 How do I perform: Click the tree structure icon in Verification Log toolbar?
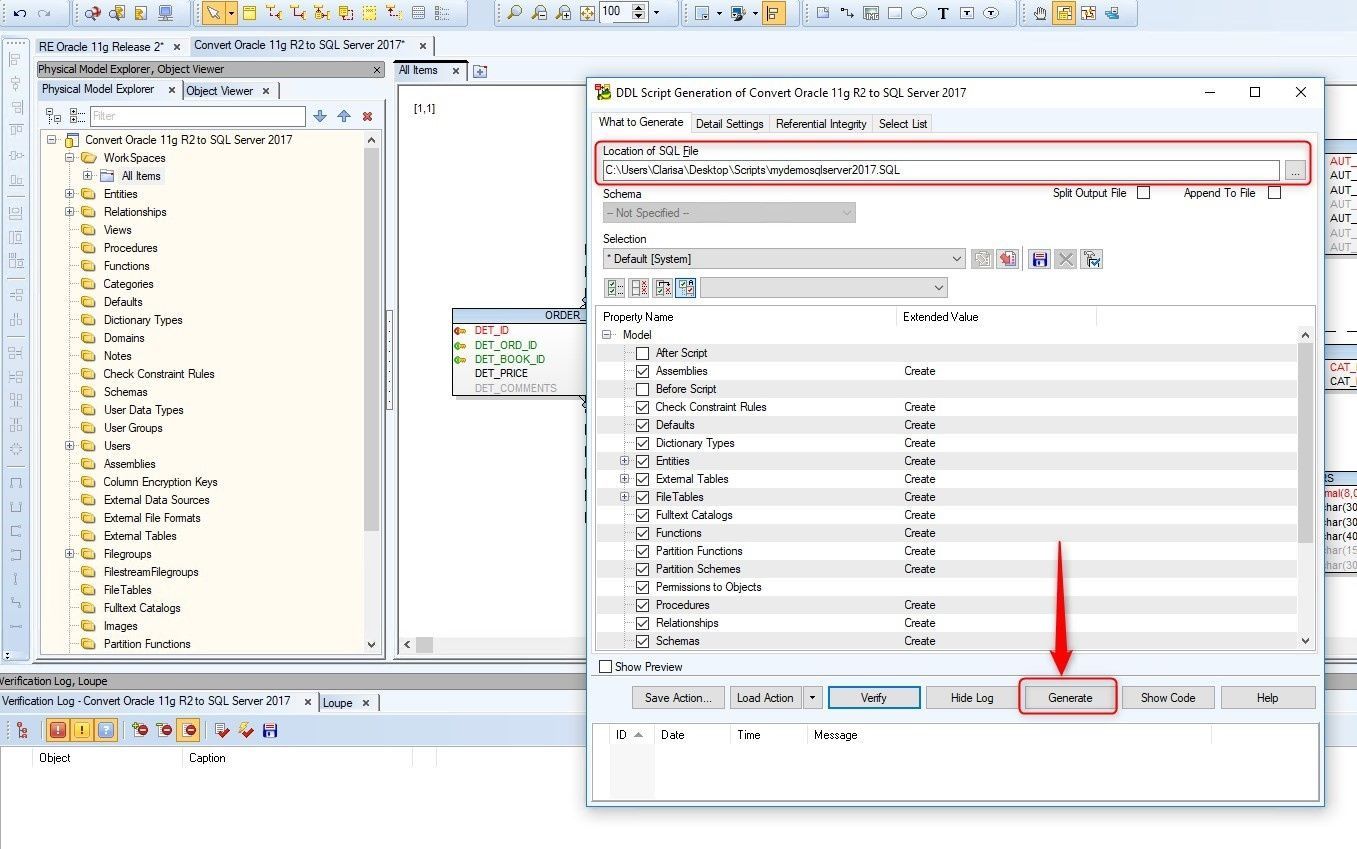pos(22,730)
